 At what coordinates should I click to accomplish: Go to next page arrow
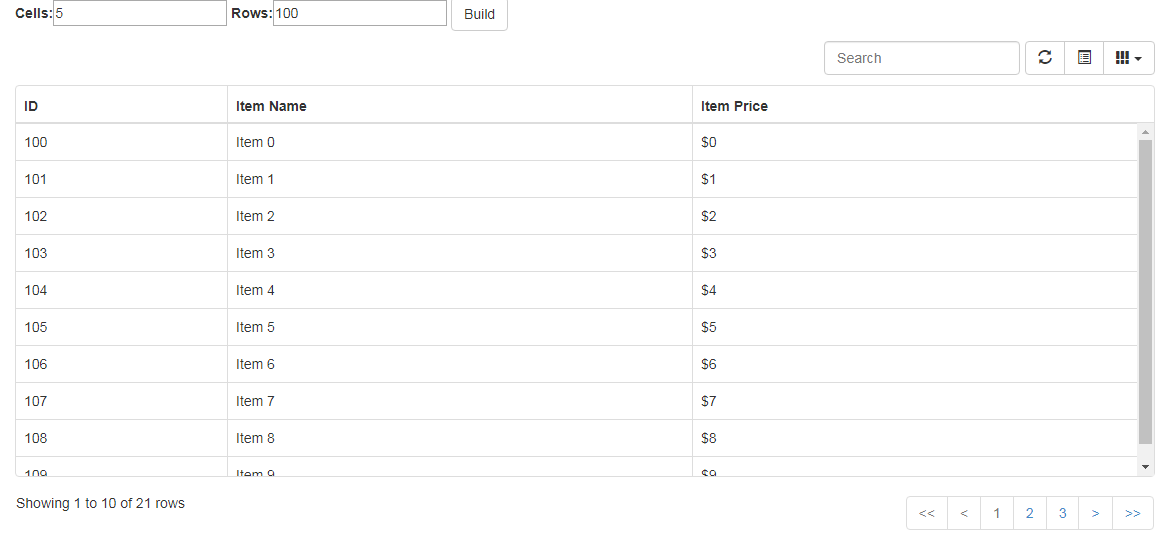1095,513
